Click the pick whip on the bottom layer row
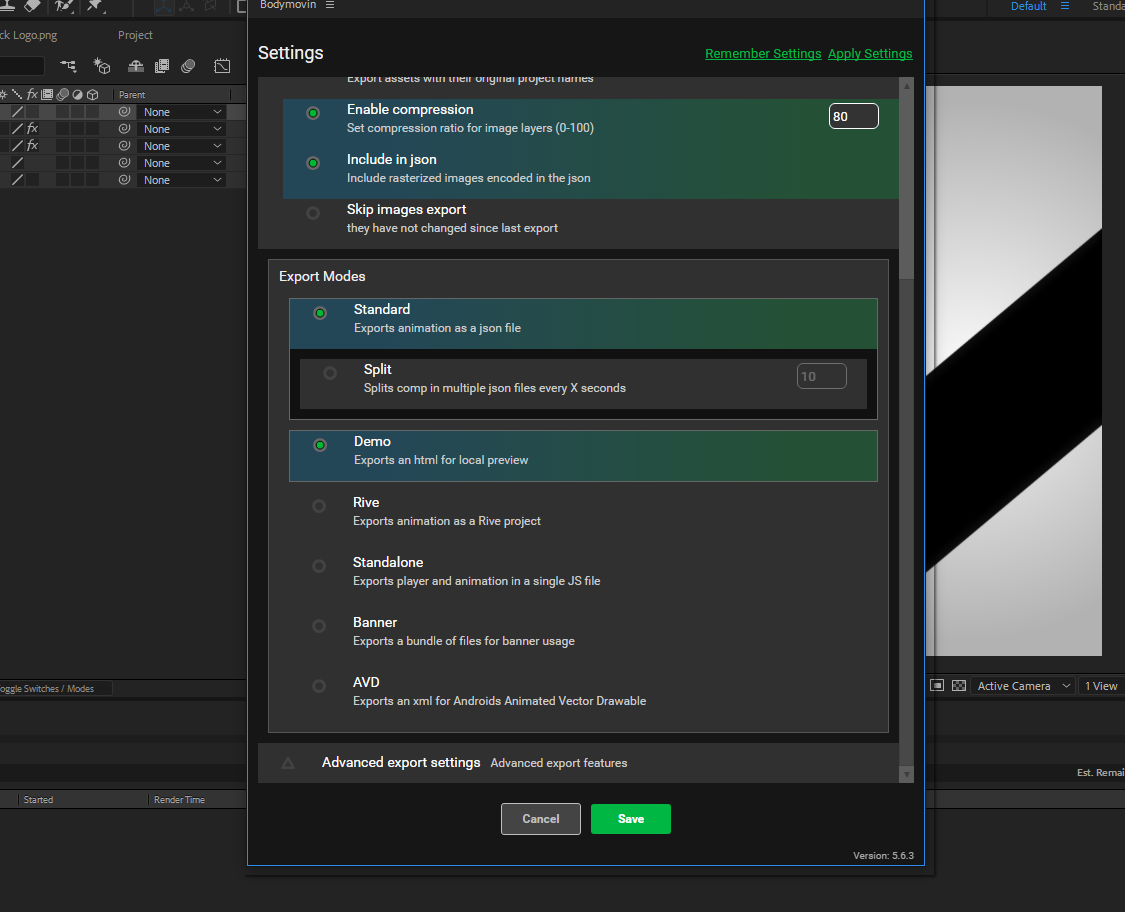1125x912 pixels. (124, 179)
